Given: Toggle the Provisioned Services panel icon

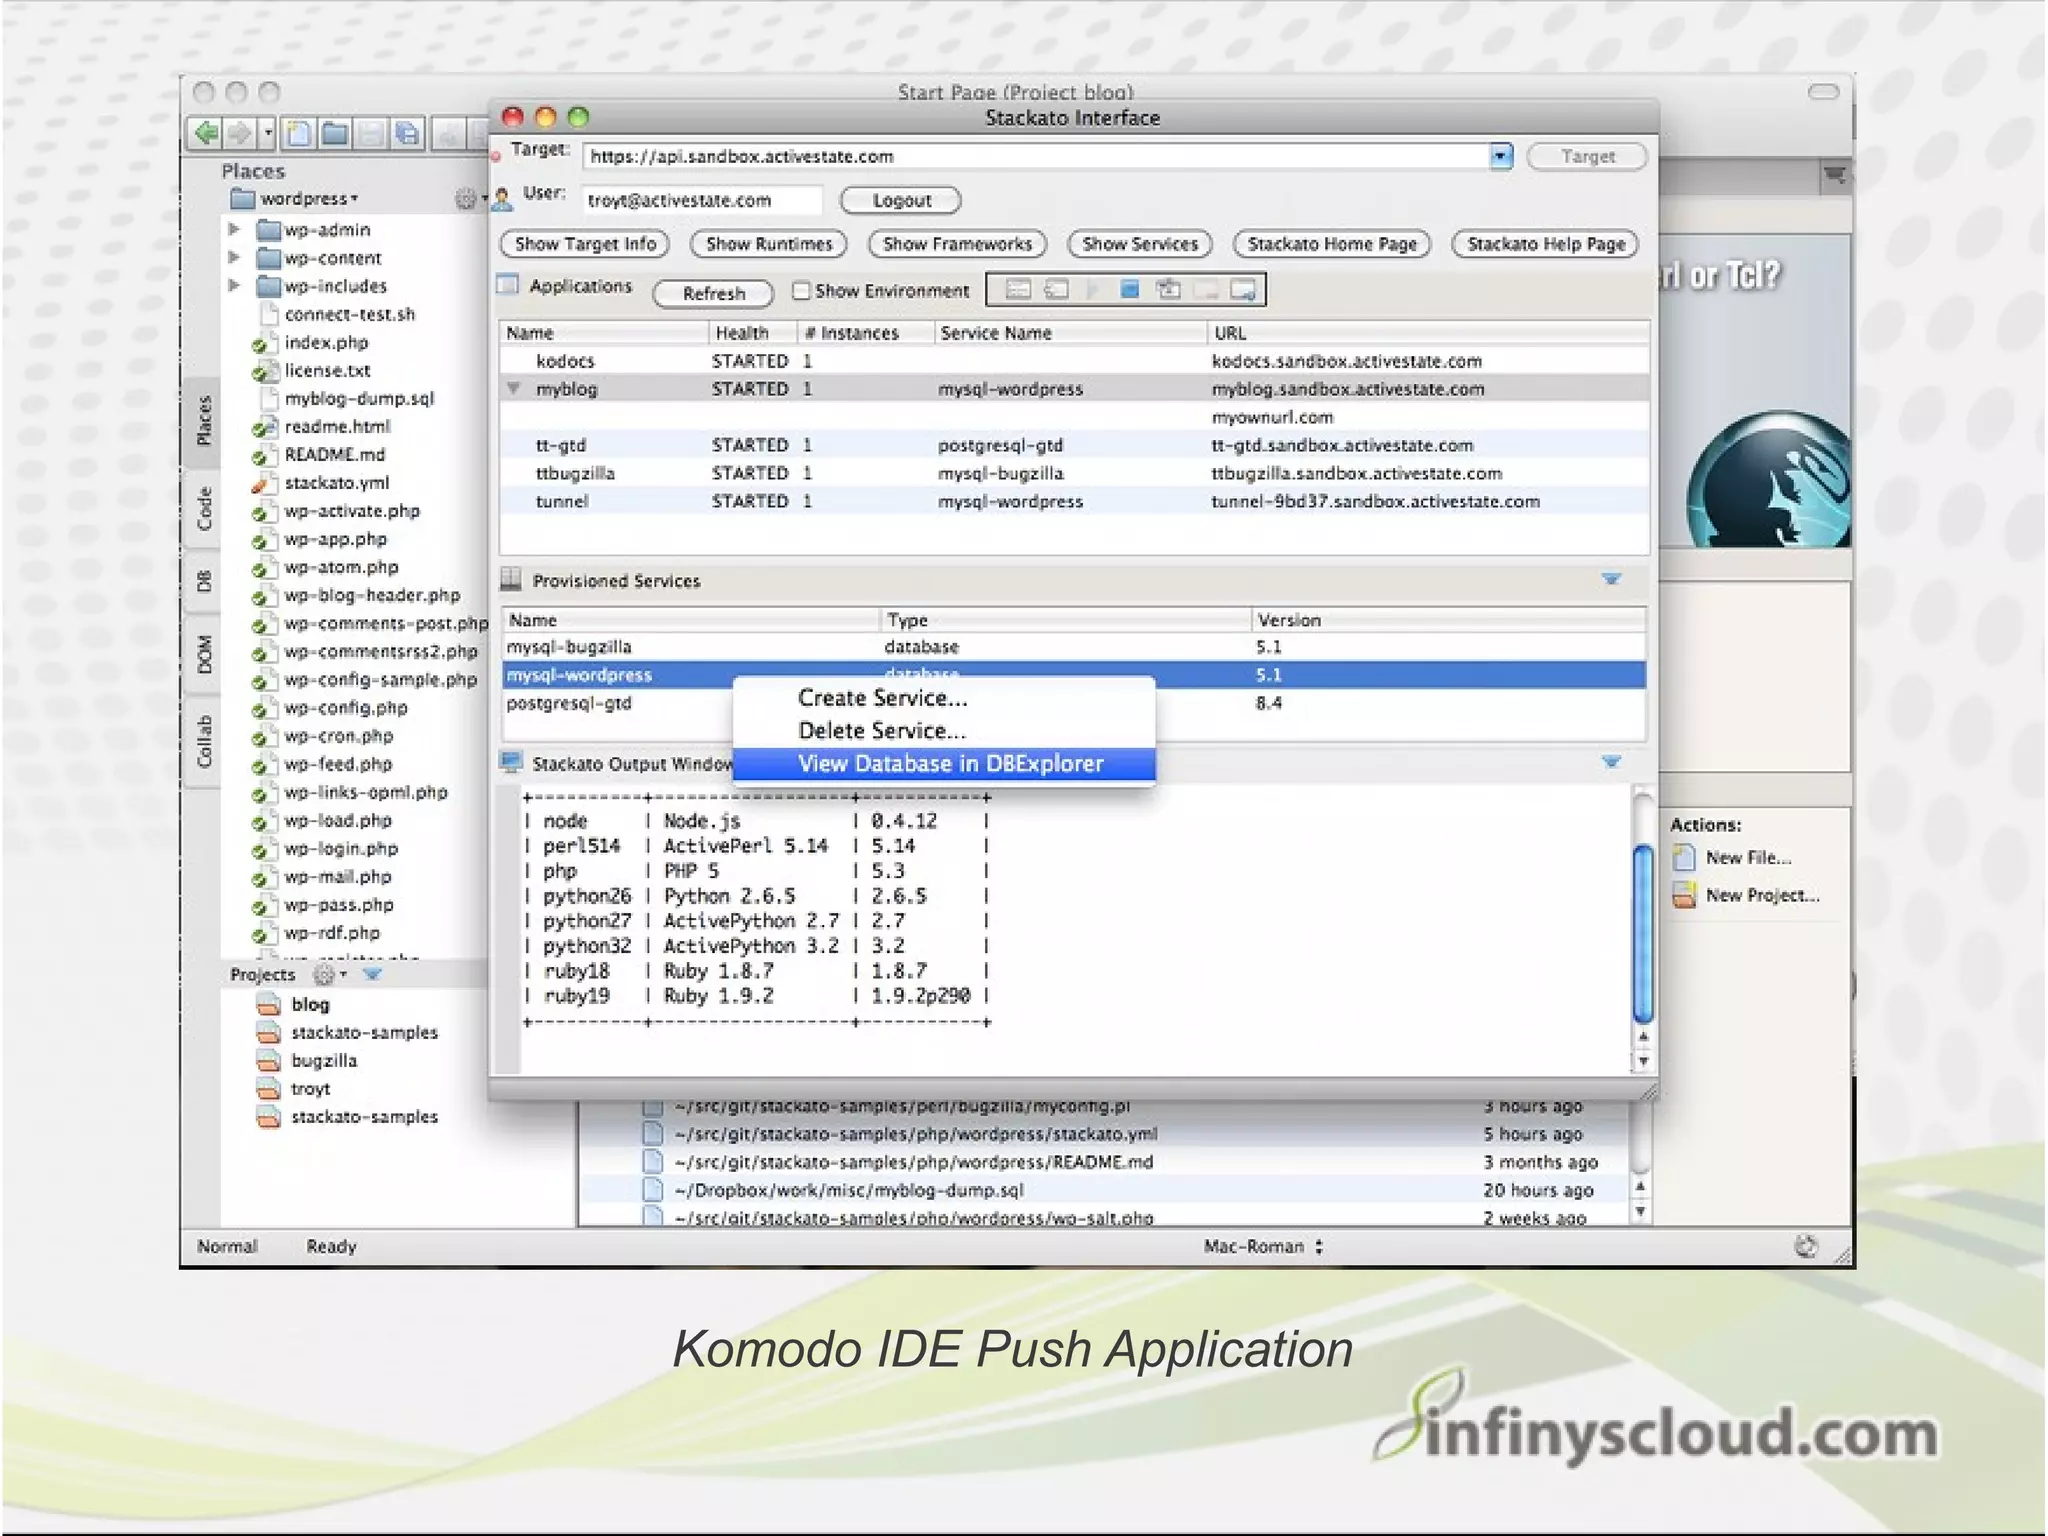Looking at the screenshot, I should 511,580.
